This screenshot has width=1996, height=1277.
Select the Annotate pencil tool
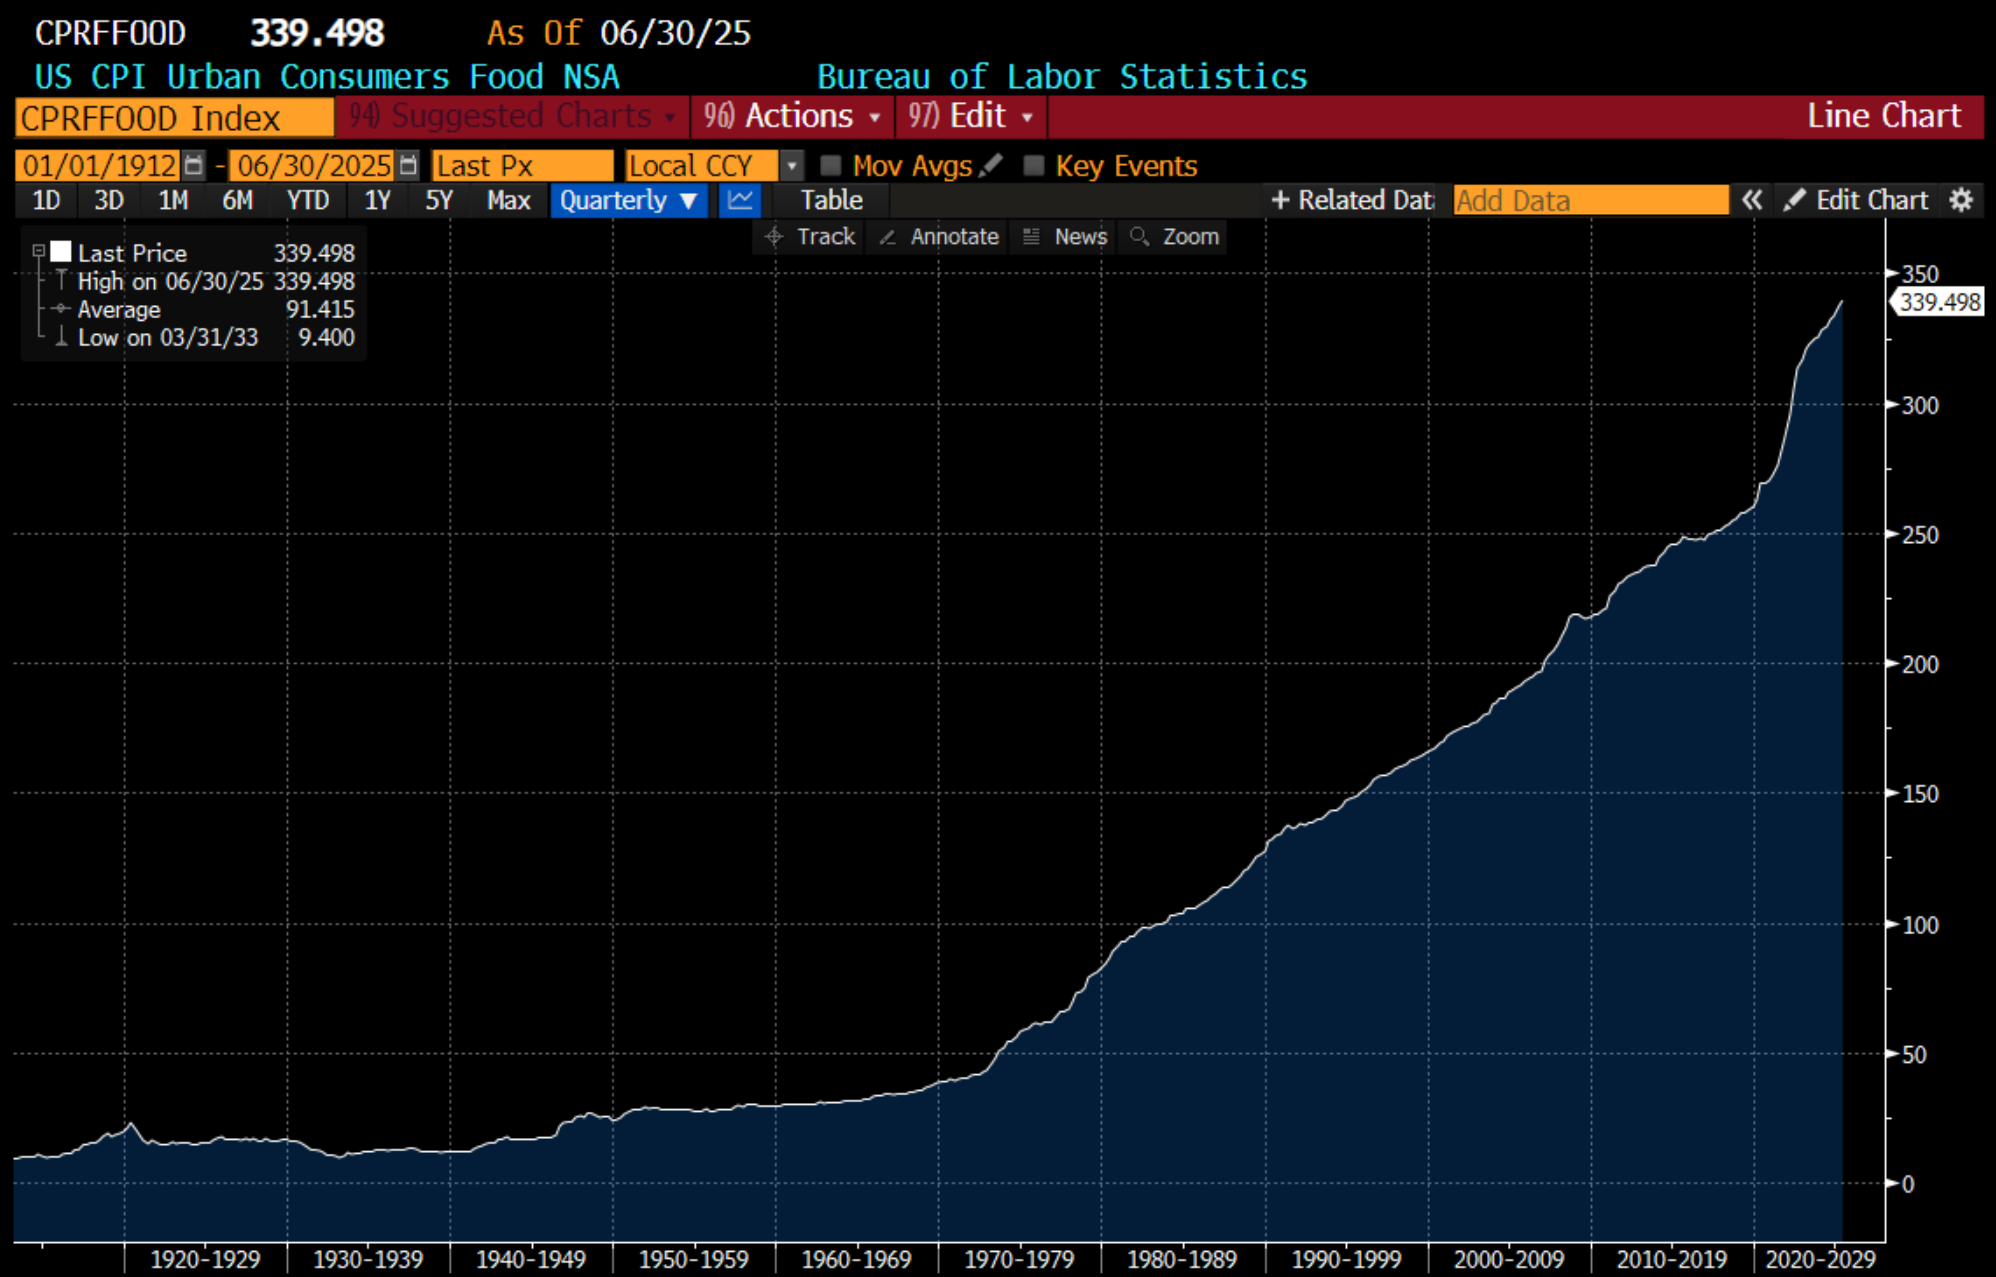pyautogui.click(x=939, y=237)
